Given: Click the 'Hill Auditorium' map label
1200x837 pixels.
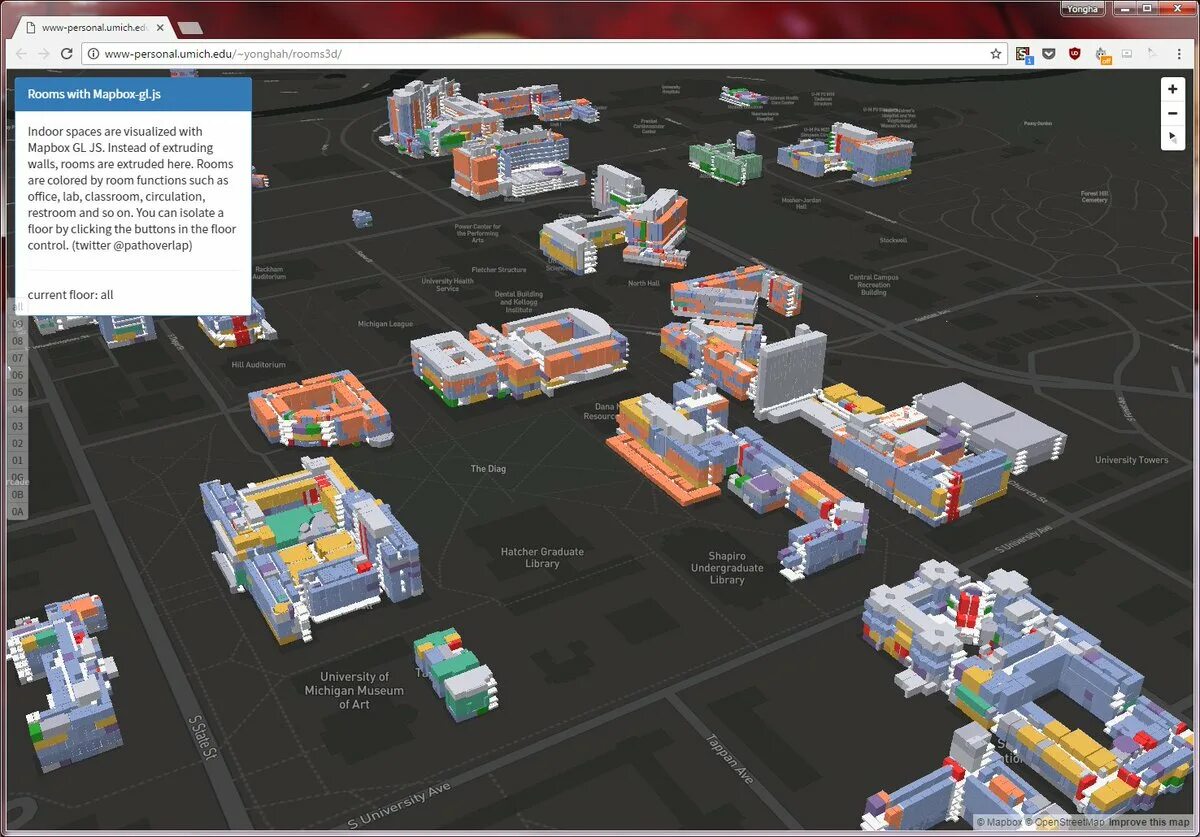Looking at the screenshot, I should (x=258, y=365).
